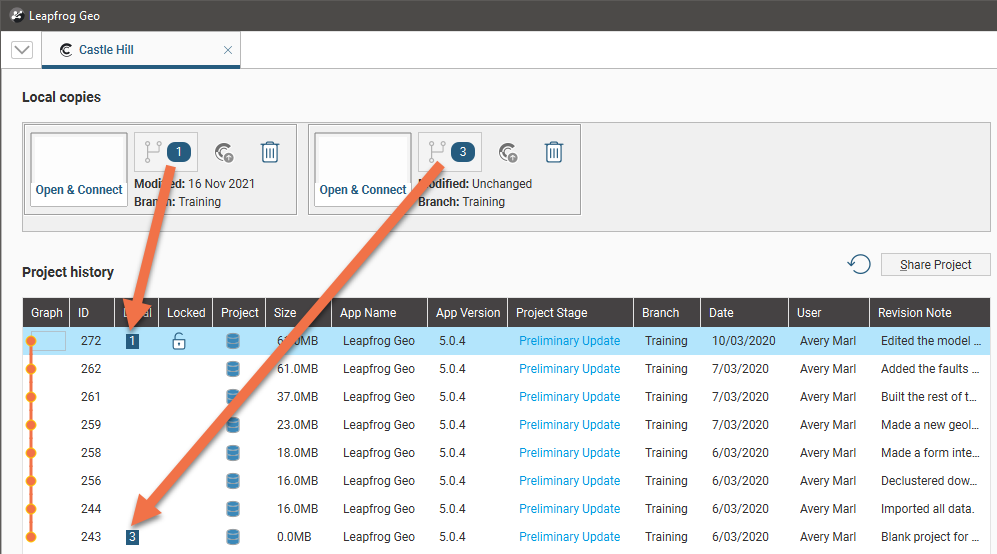The width and height of the screenshot is (997, 554).
Task: Click the Share Project button
Action: click(935, 265)
